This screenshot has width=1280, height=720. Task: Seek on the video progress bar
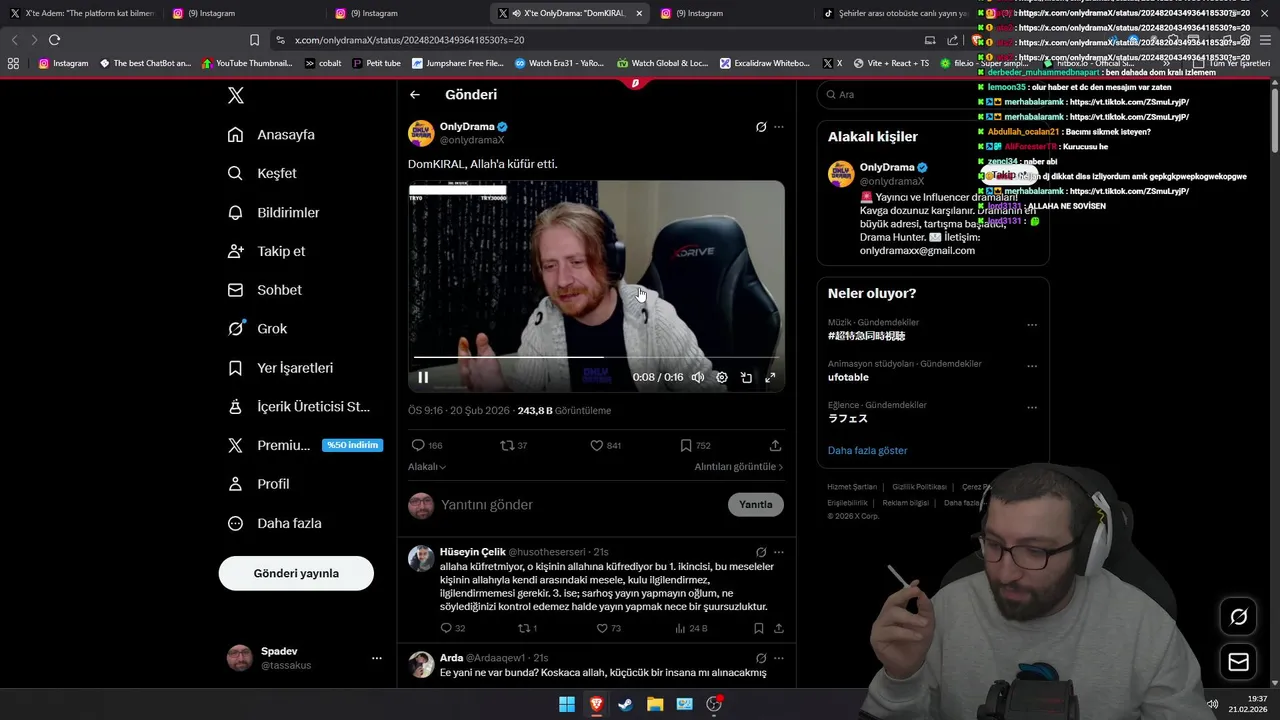point(596,356)
